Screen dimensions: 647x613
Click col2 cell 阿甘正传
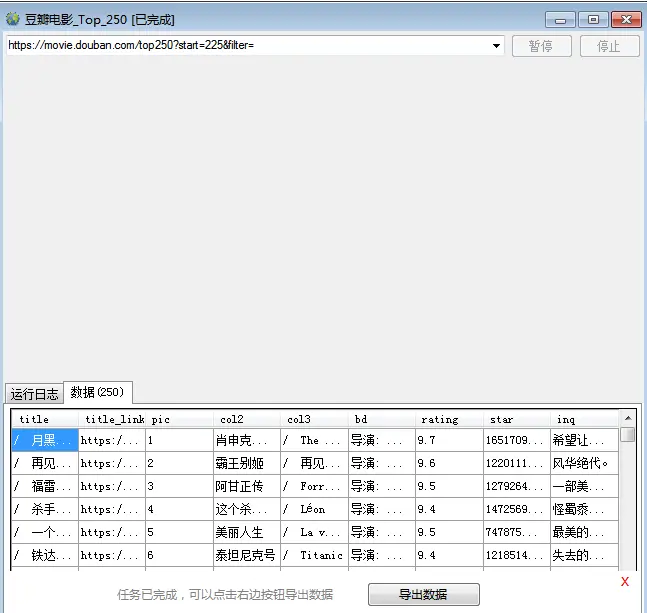tap(247, 486)
